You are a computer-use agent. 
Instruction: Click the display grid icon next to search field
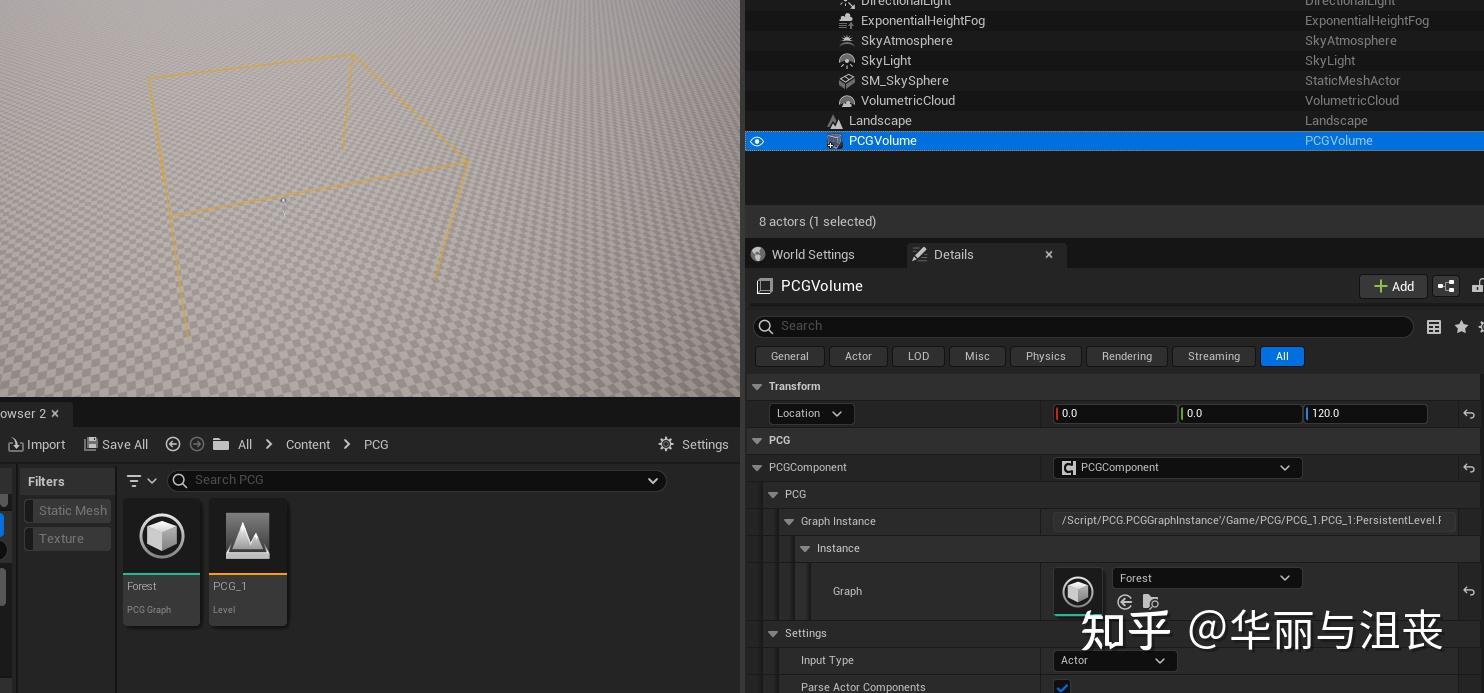tap(1434, 326)
